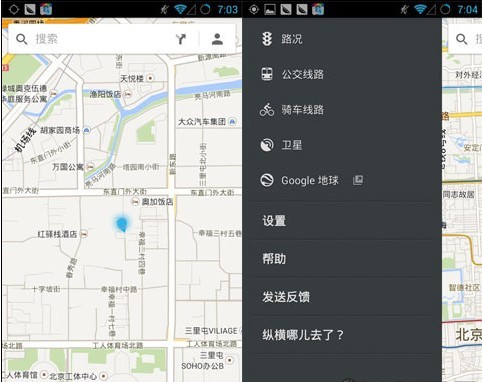
Task: Tap the 胡家园商场 shopping marker
Action: click(87, 130)
